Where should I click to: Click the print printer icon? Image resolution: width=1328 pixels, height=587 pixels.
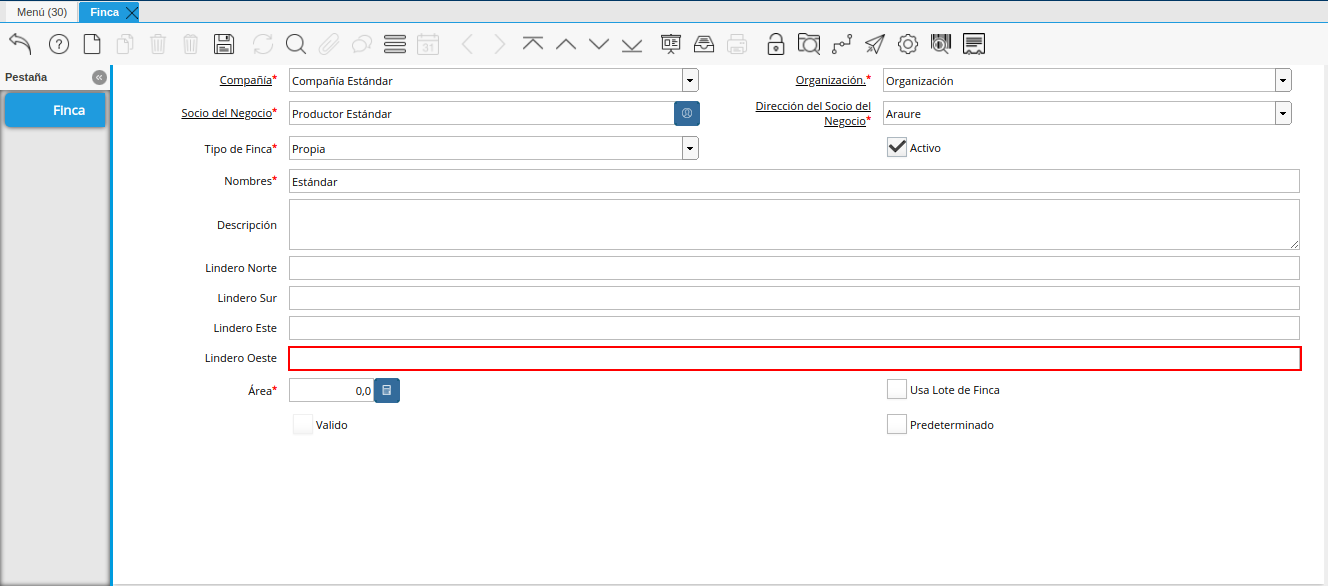[737, 44]
